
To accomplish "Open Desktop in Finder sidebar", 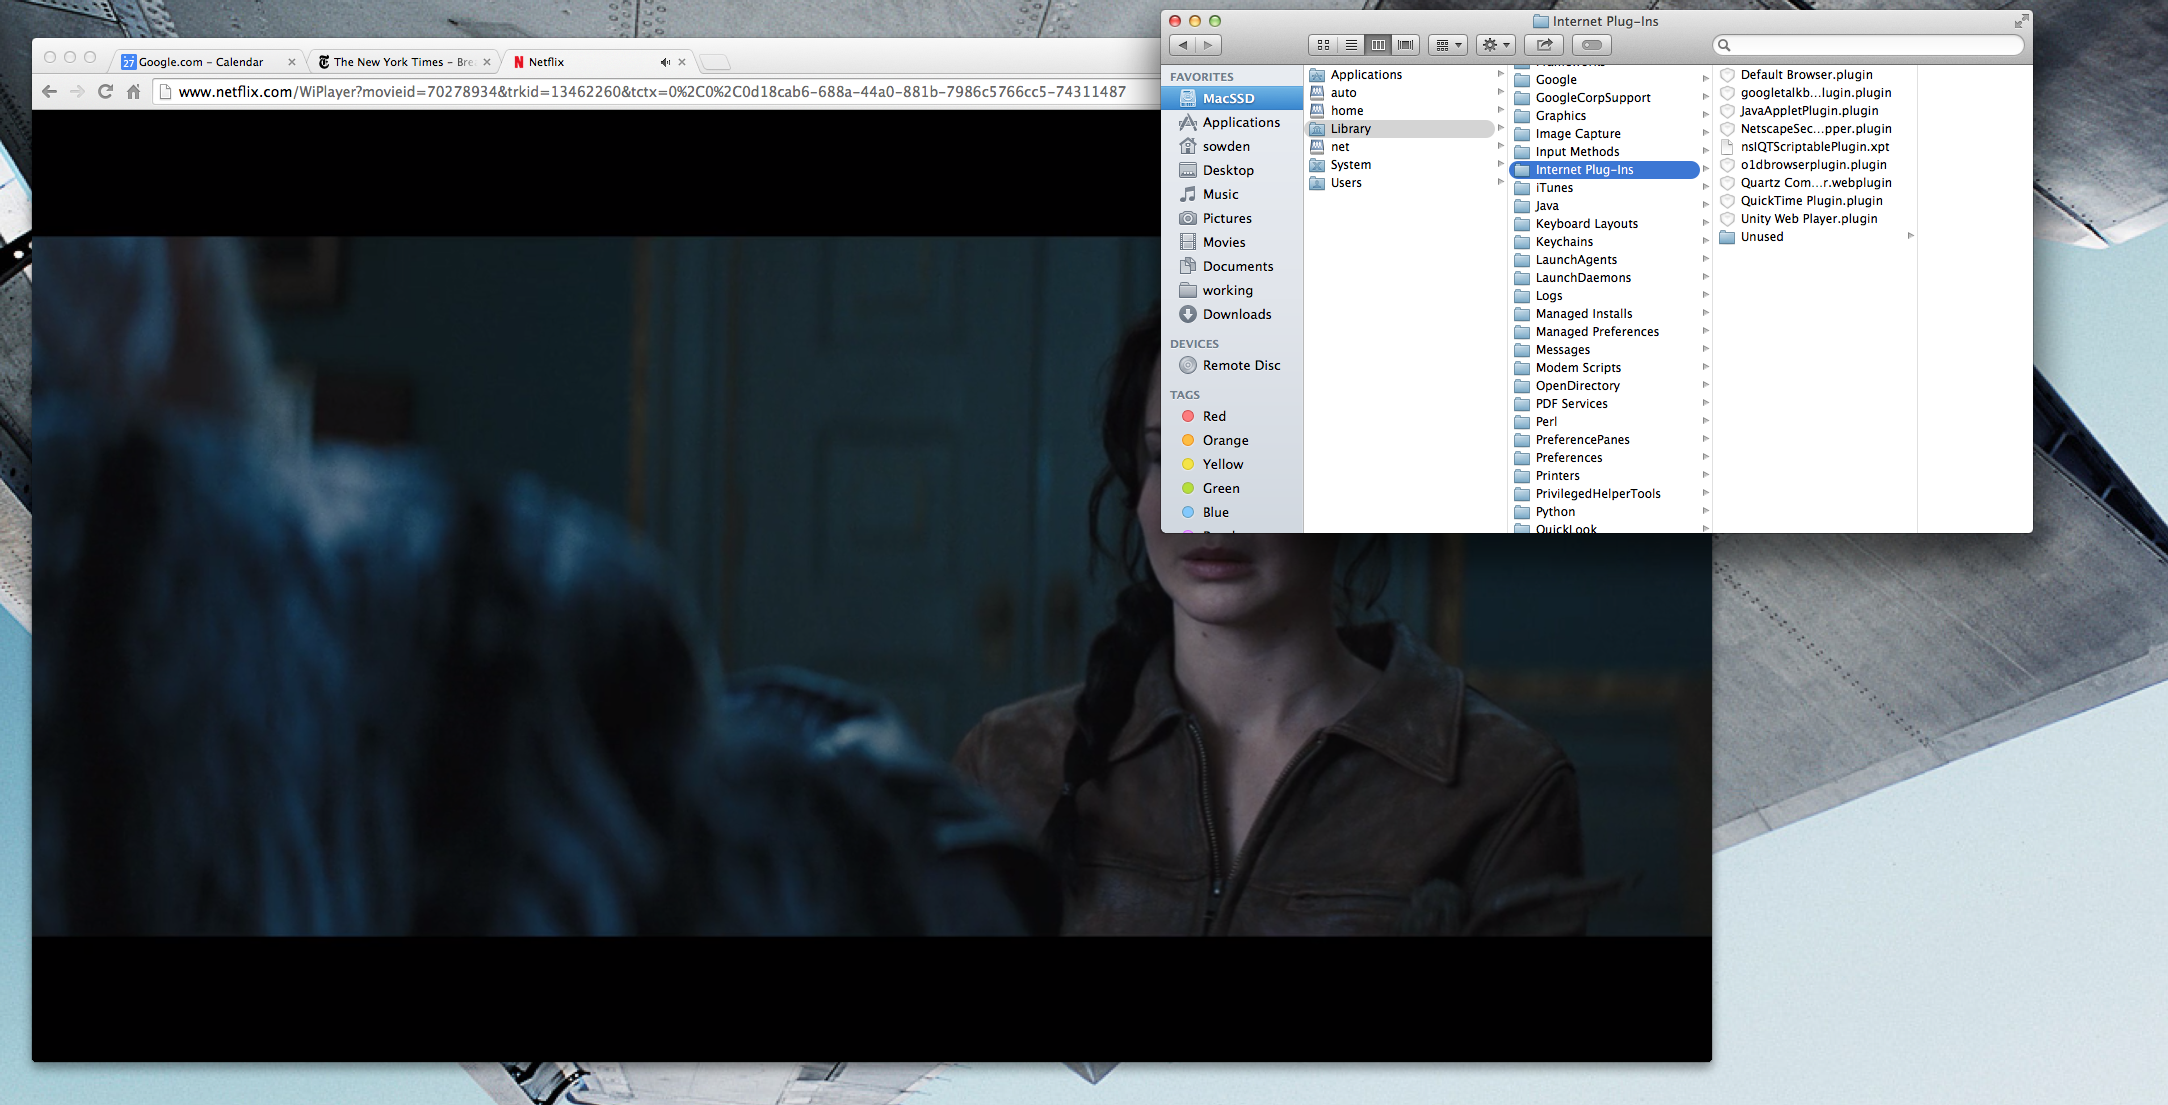I will tap(1232, 170).
